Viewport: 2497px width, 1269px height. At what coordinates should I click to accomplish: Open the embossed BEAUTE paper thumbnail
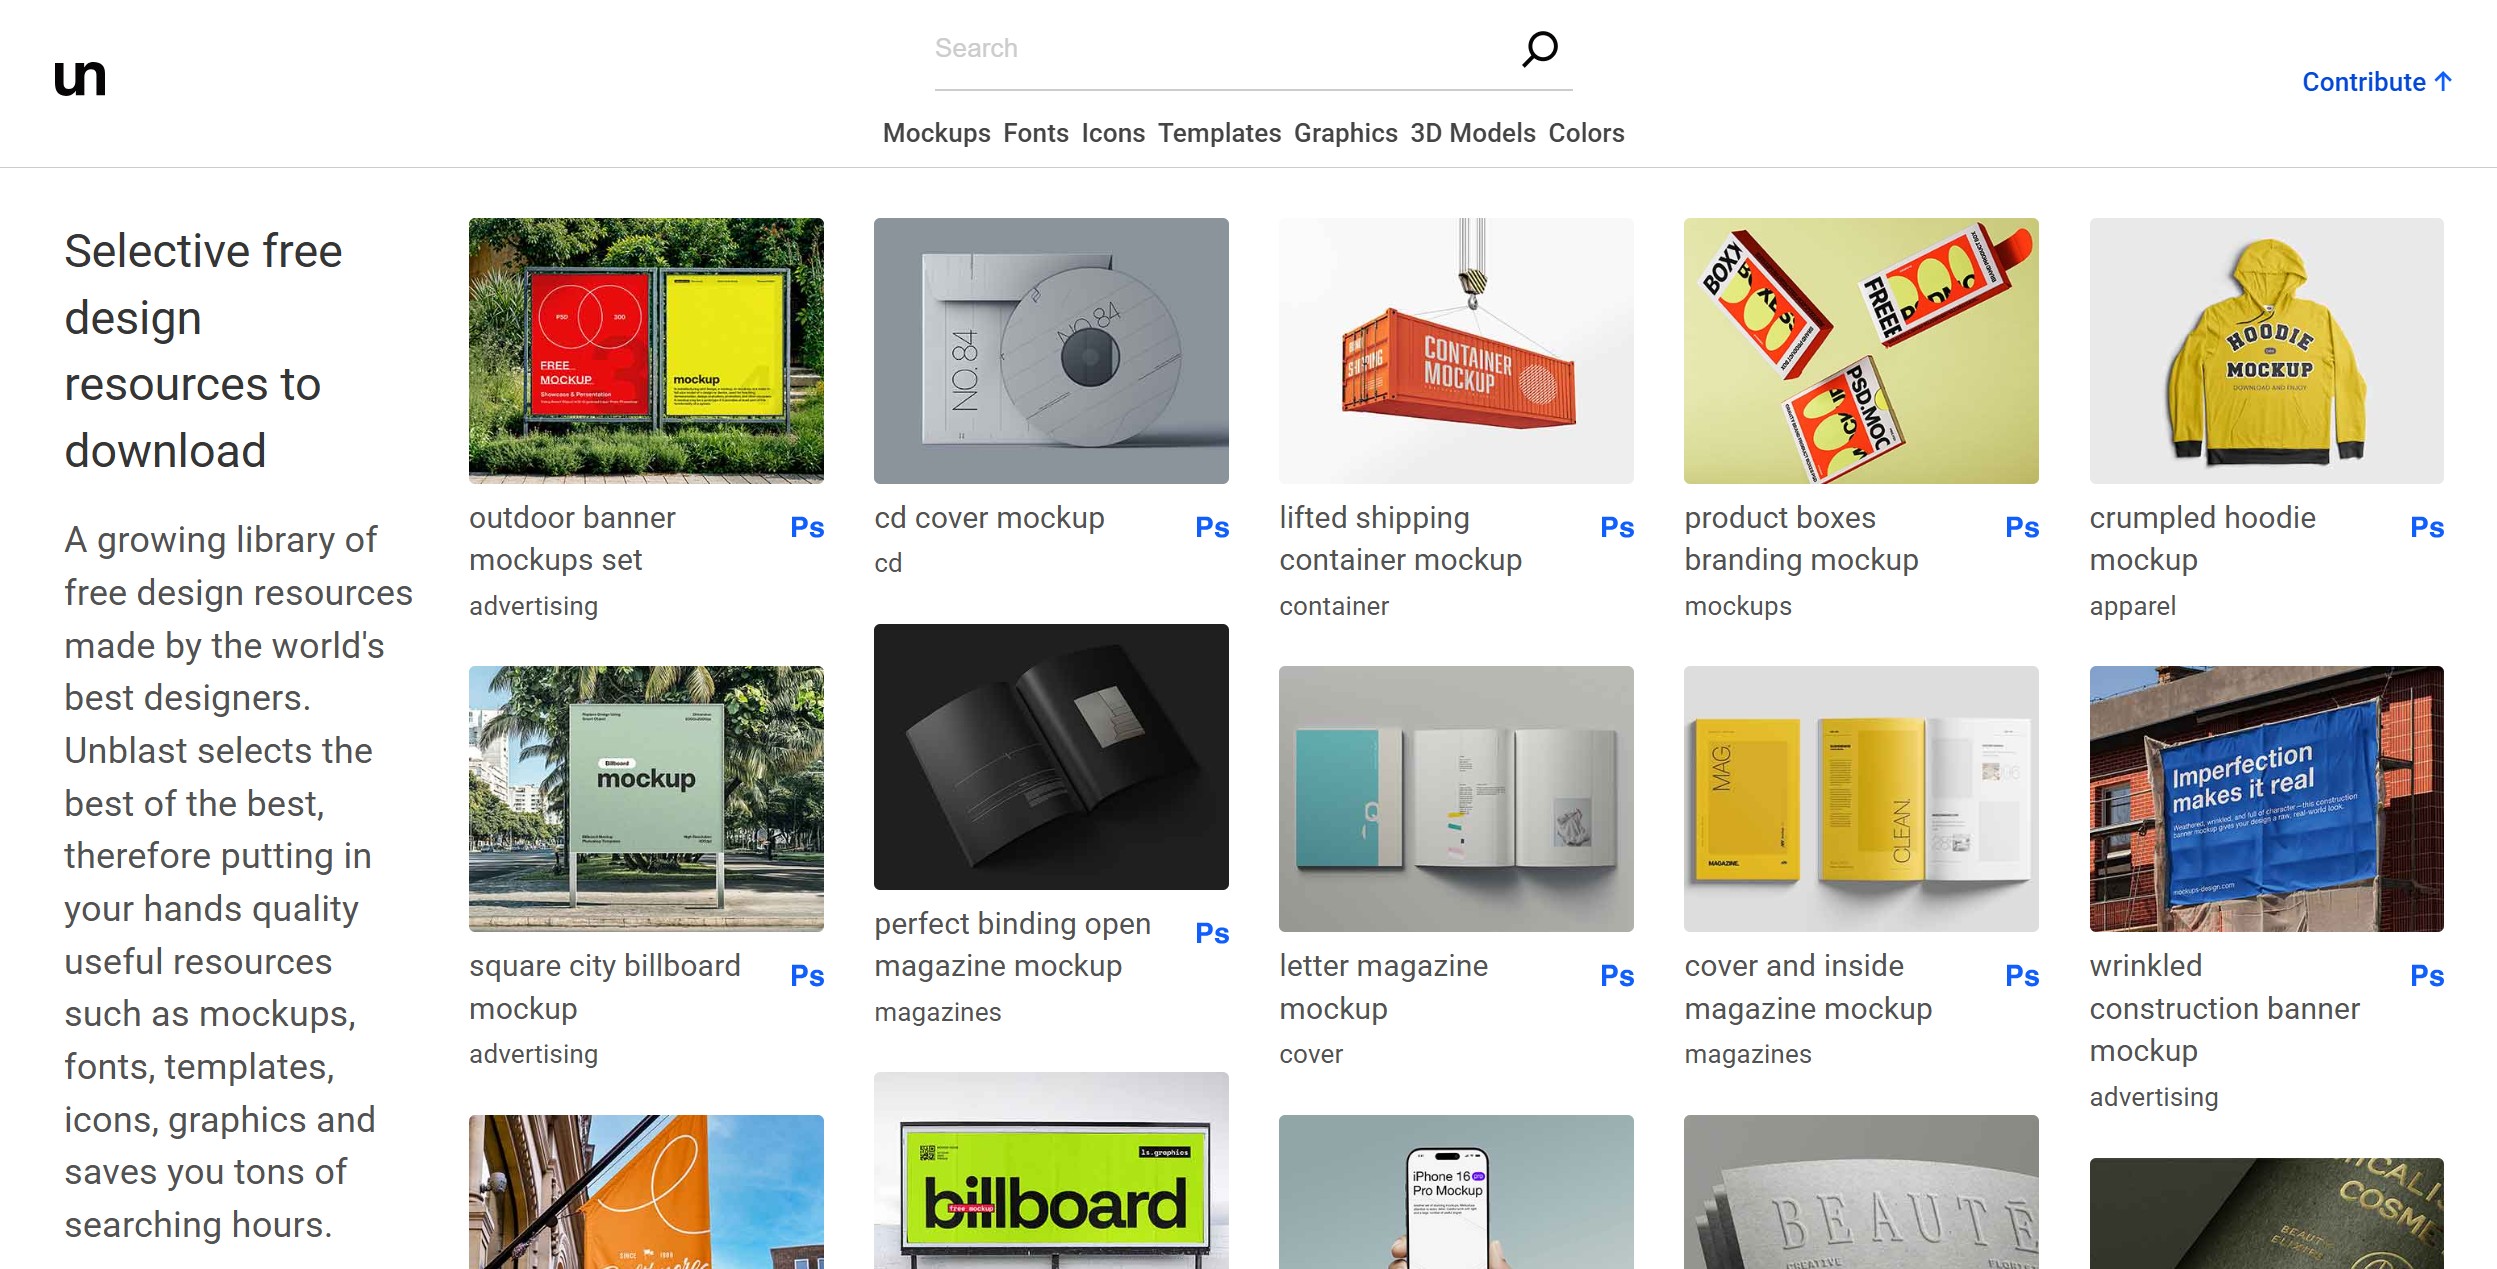point(1861,1192)
